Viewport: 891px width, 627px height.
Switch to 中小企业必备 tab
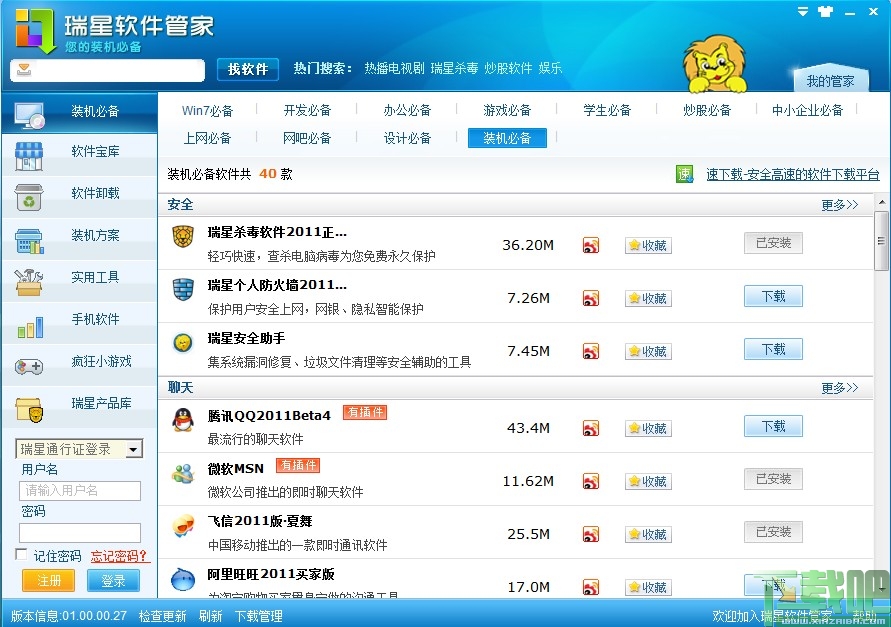(x=807, y=110)
